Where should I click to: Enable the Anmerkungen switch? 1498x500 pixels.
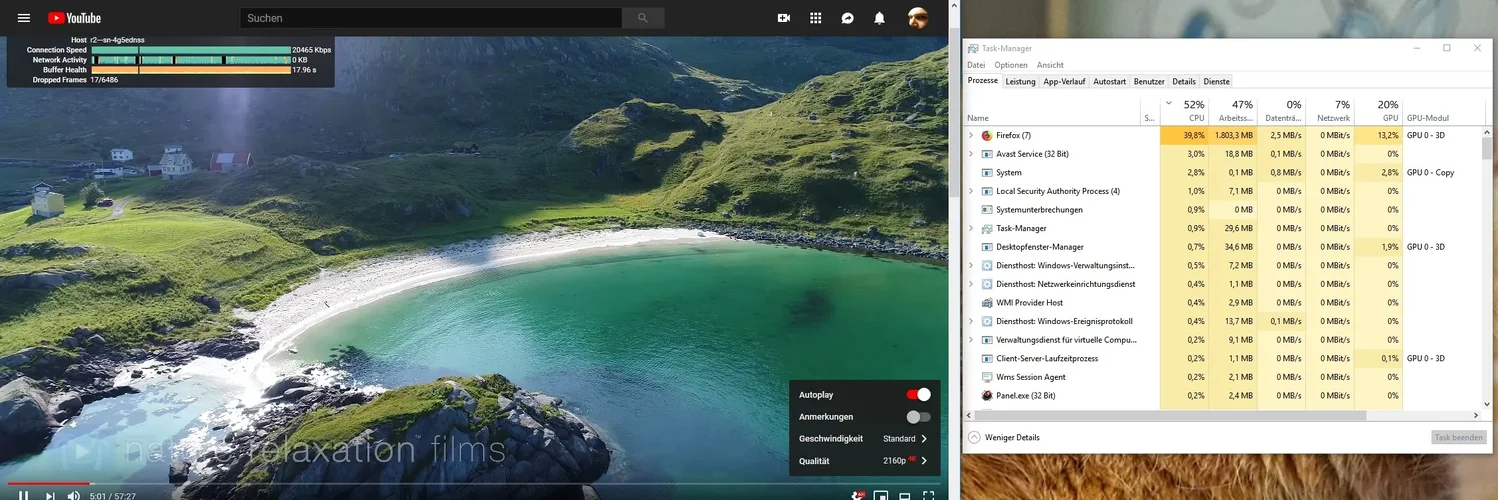[918, 417]
